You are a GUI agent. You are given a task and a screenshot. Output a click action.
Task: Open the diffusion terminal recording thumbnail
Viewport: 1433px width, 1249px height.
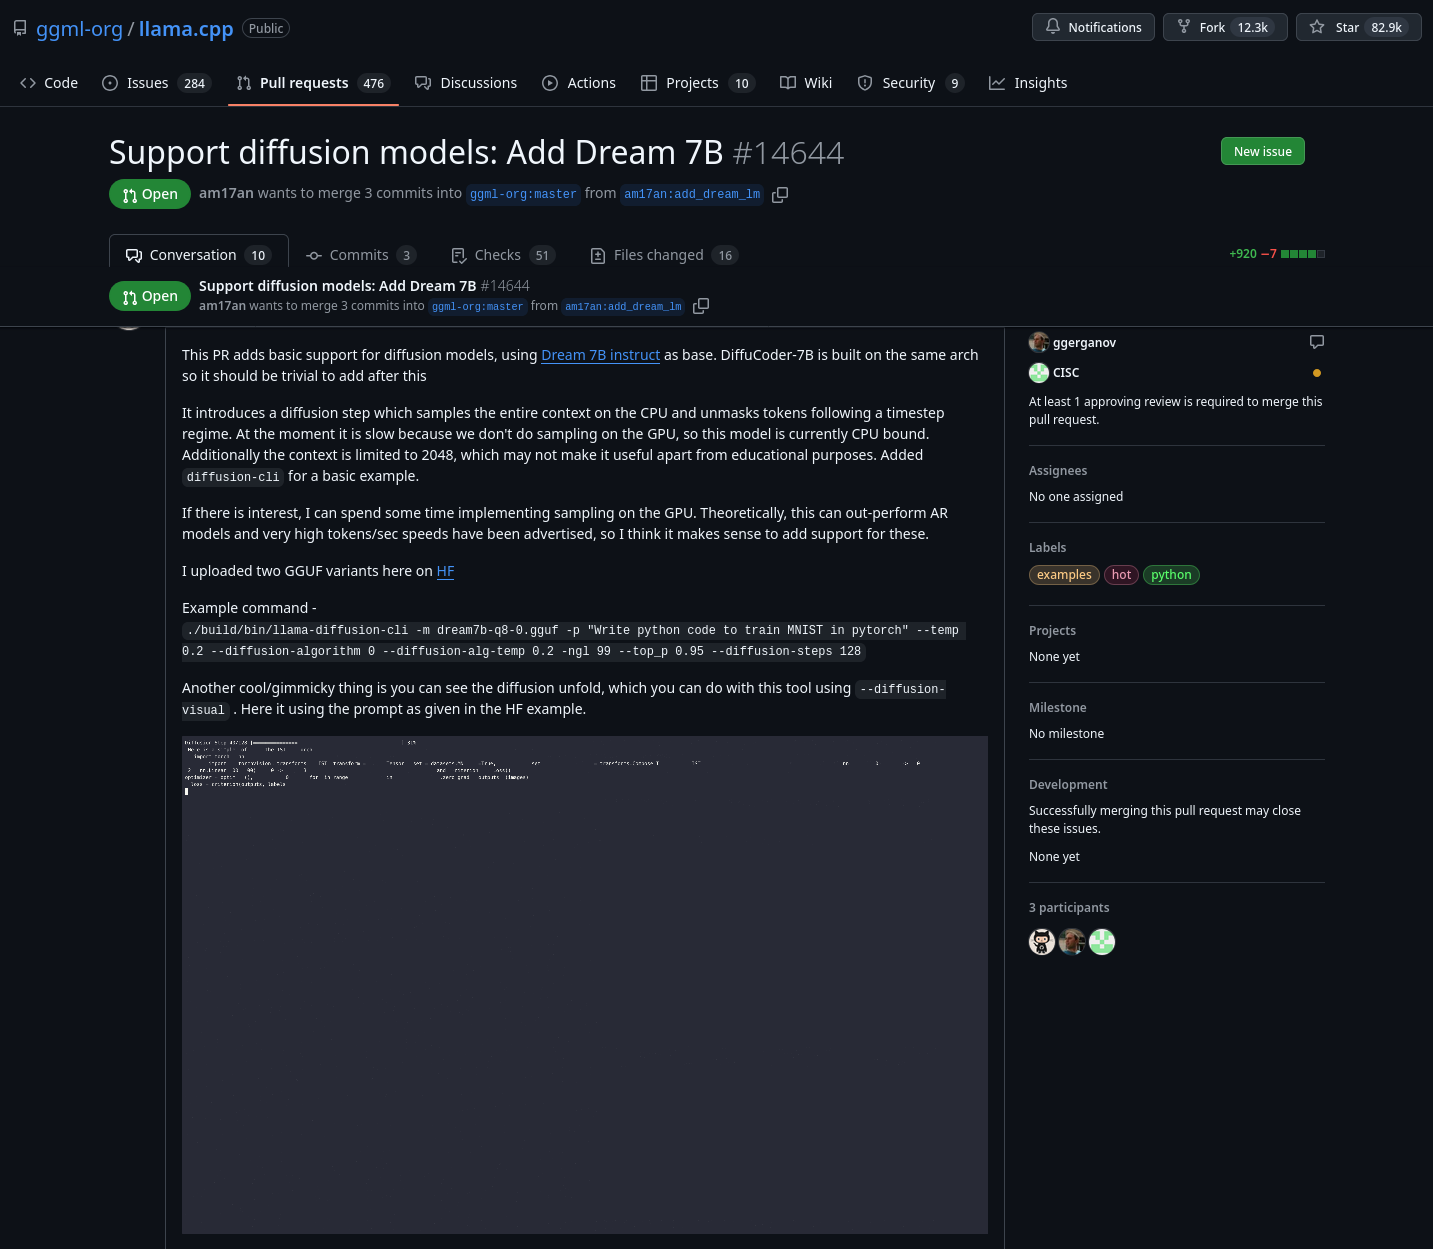coord(585,985)
